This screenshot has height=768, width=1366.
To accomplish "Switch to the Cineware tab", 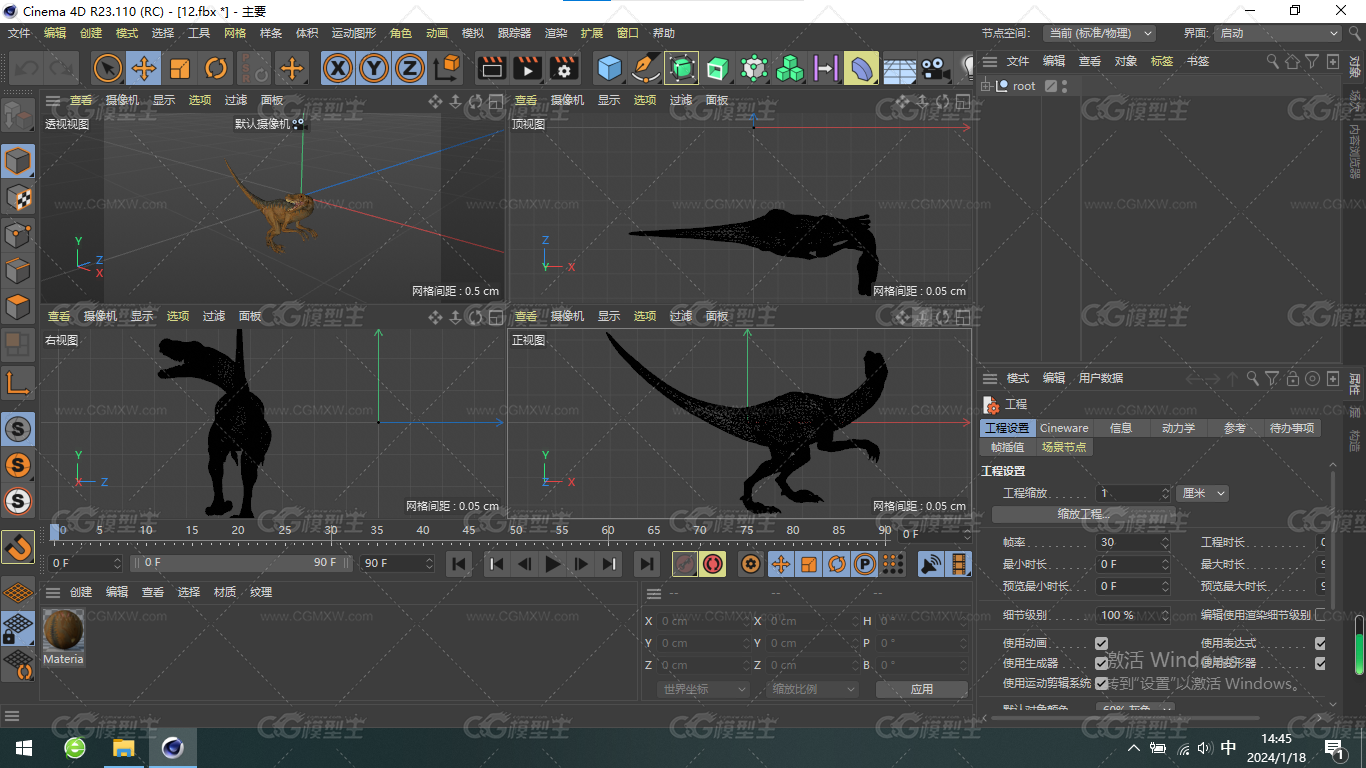I will 1064,428.
